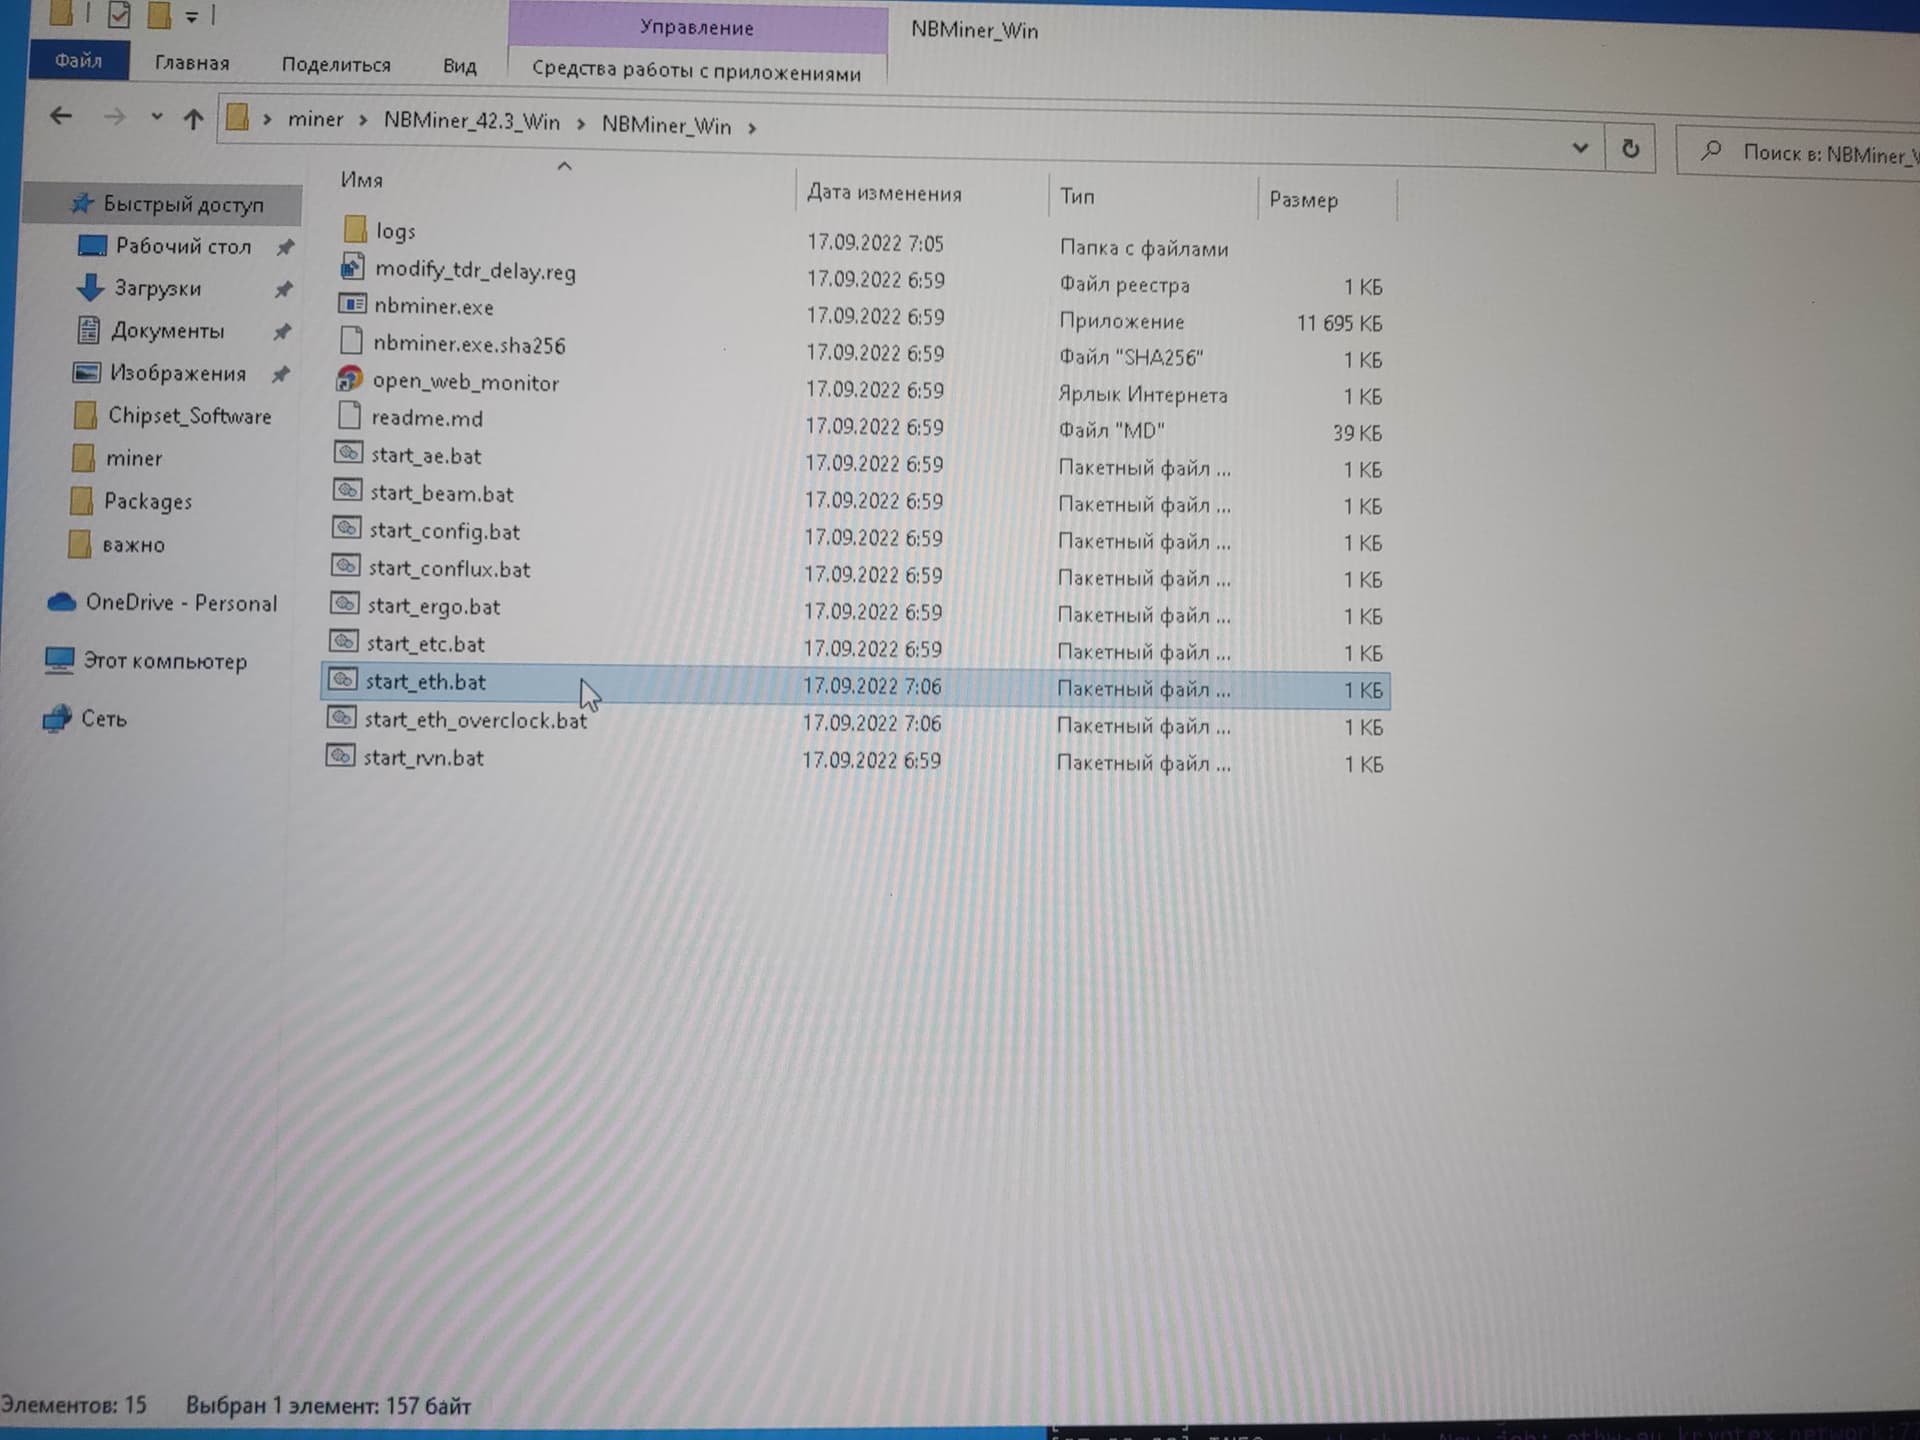Screen dimensions: 1920x1440
Task: Click the 11 695 КБ size cell
Action: coord(1339,323)
